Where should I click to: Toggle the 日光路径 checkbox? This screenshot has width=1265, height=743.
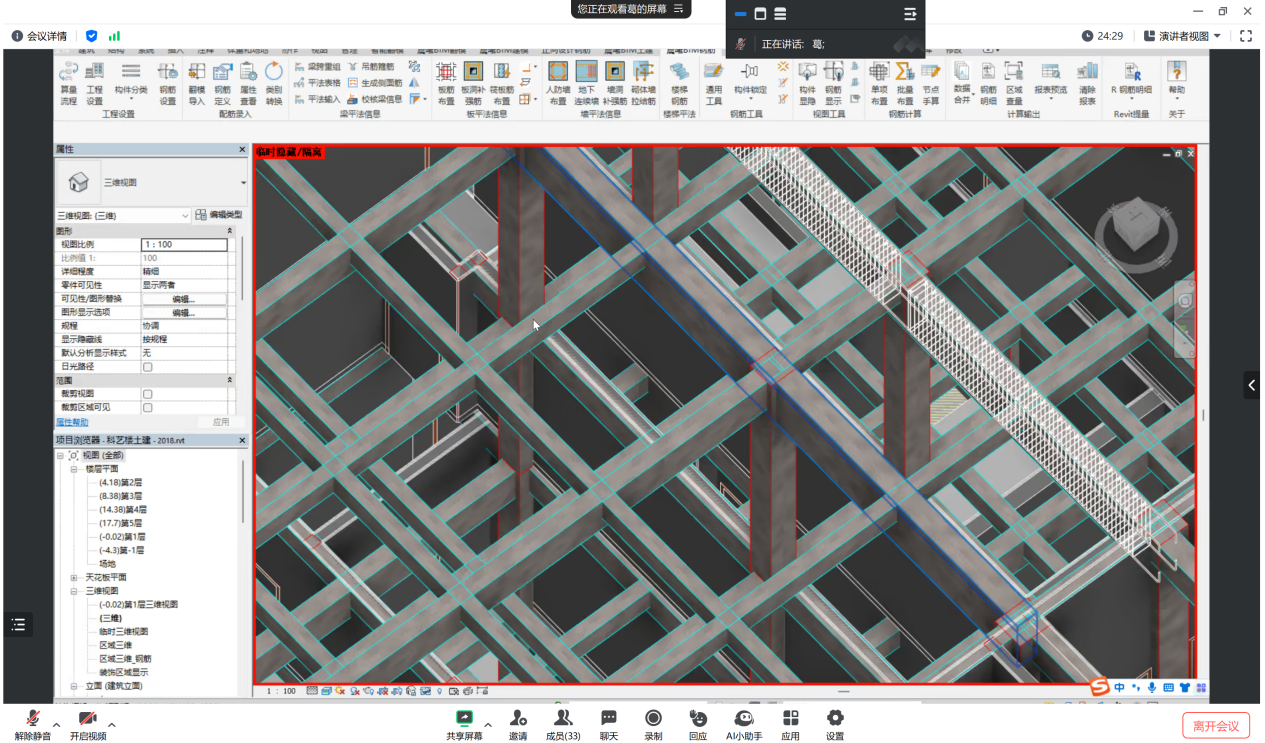click(x=148, y=367)
